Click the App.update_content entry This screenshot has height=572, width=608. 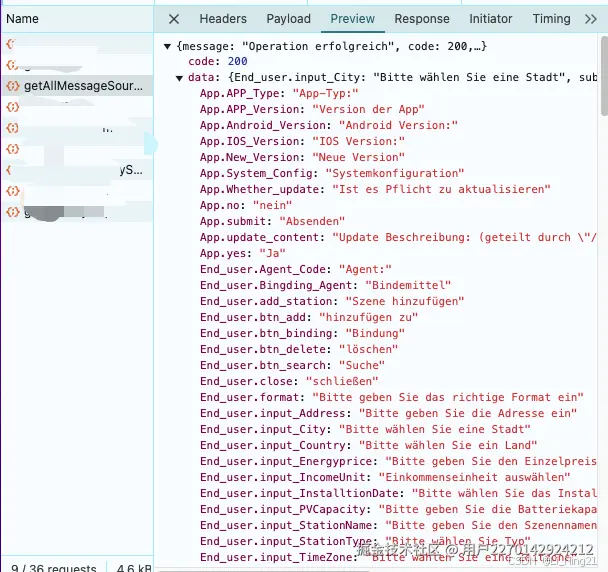(x=398, y=237)
